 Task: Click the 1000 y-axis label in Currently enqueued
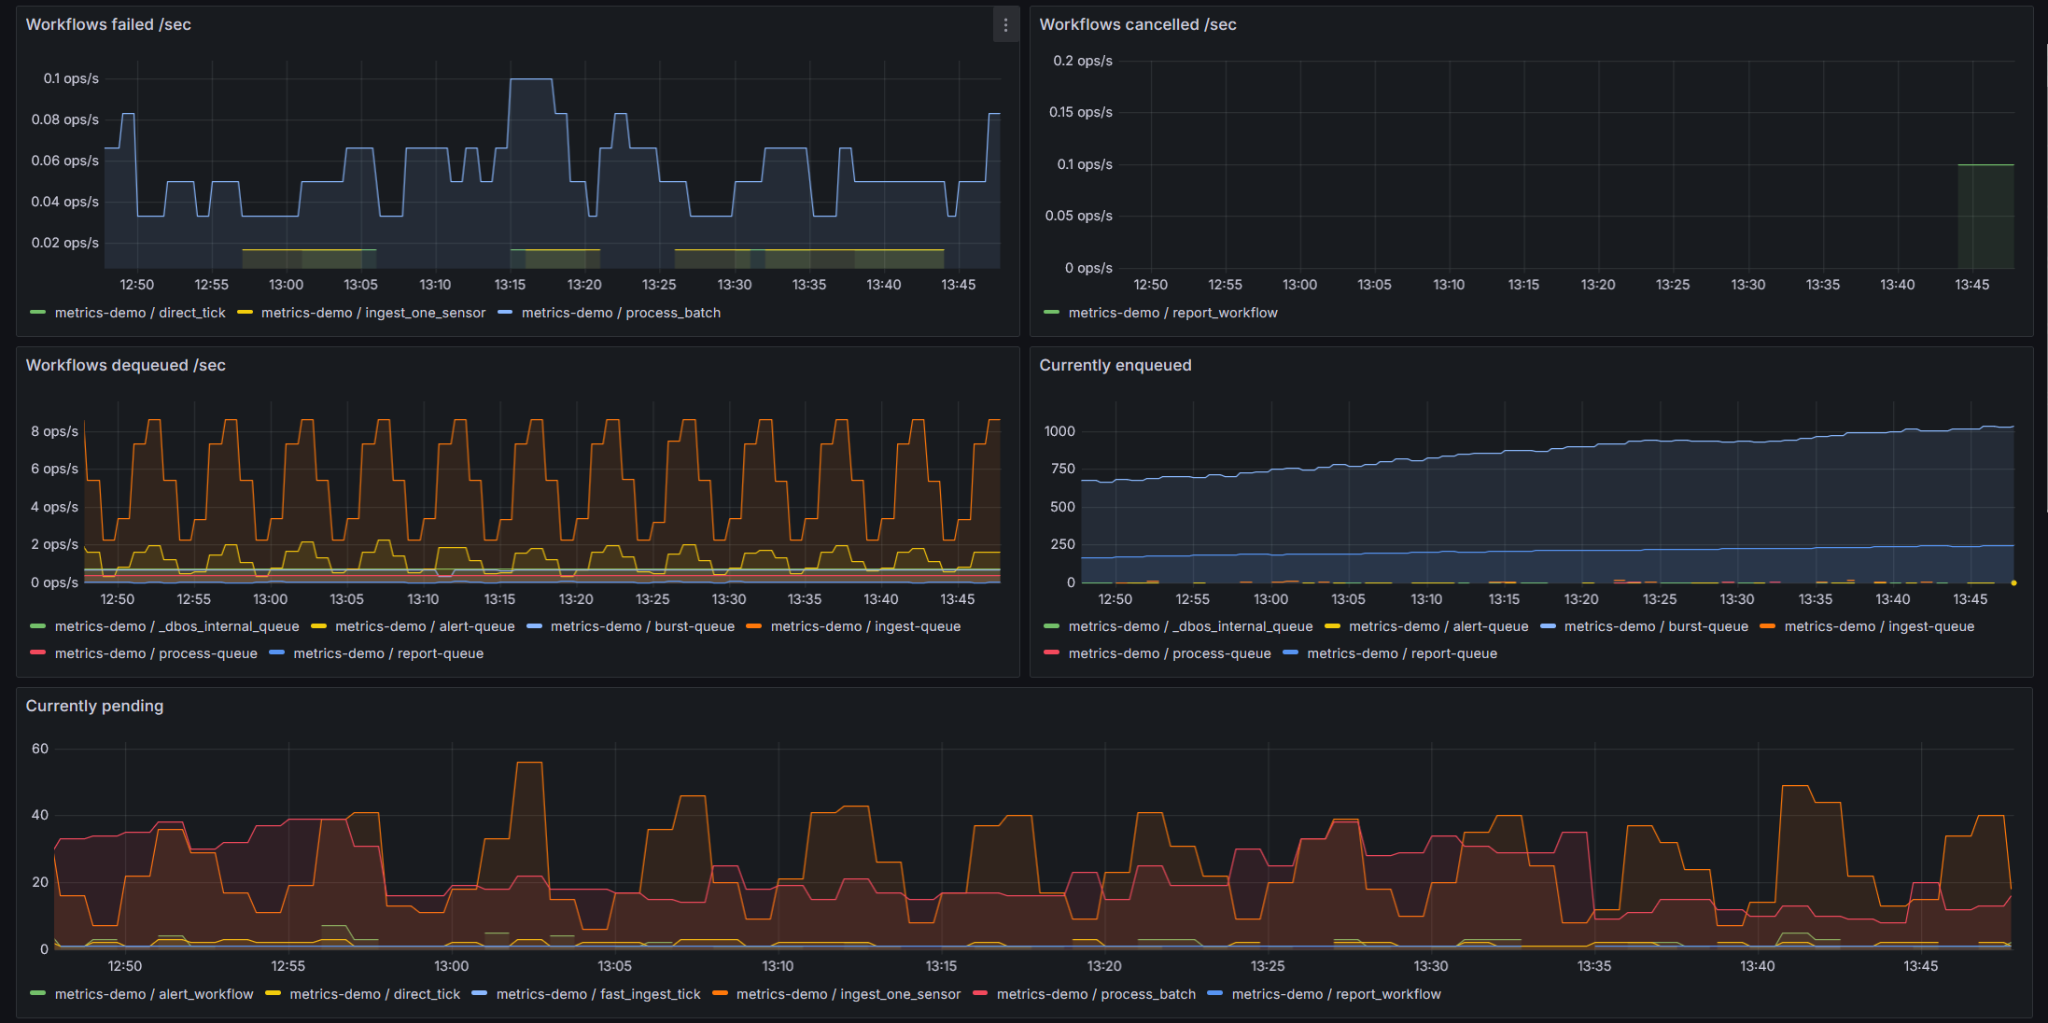click(x=1060, y=432)
